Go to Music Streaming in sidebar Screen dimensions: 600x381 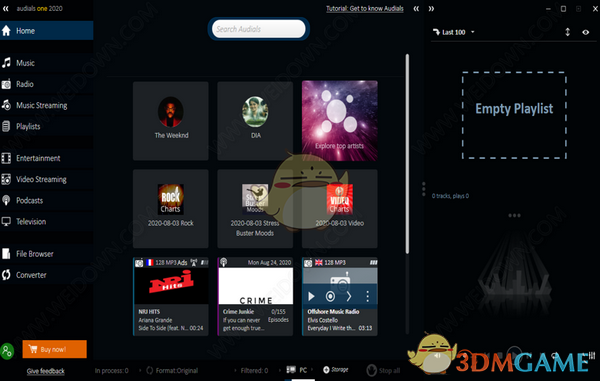pyautogui.click(x=46, y=105)
